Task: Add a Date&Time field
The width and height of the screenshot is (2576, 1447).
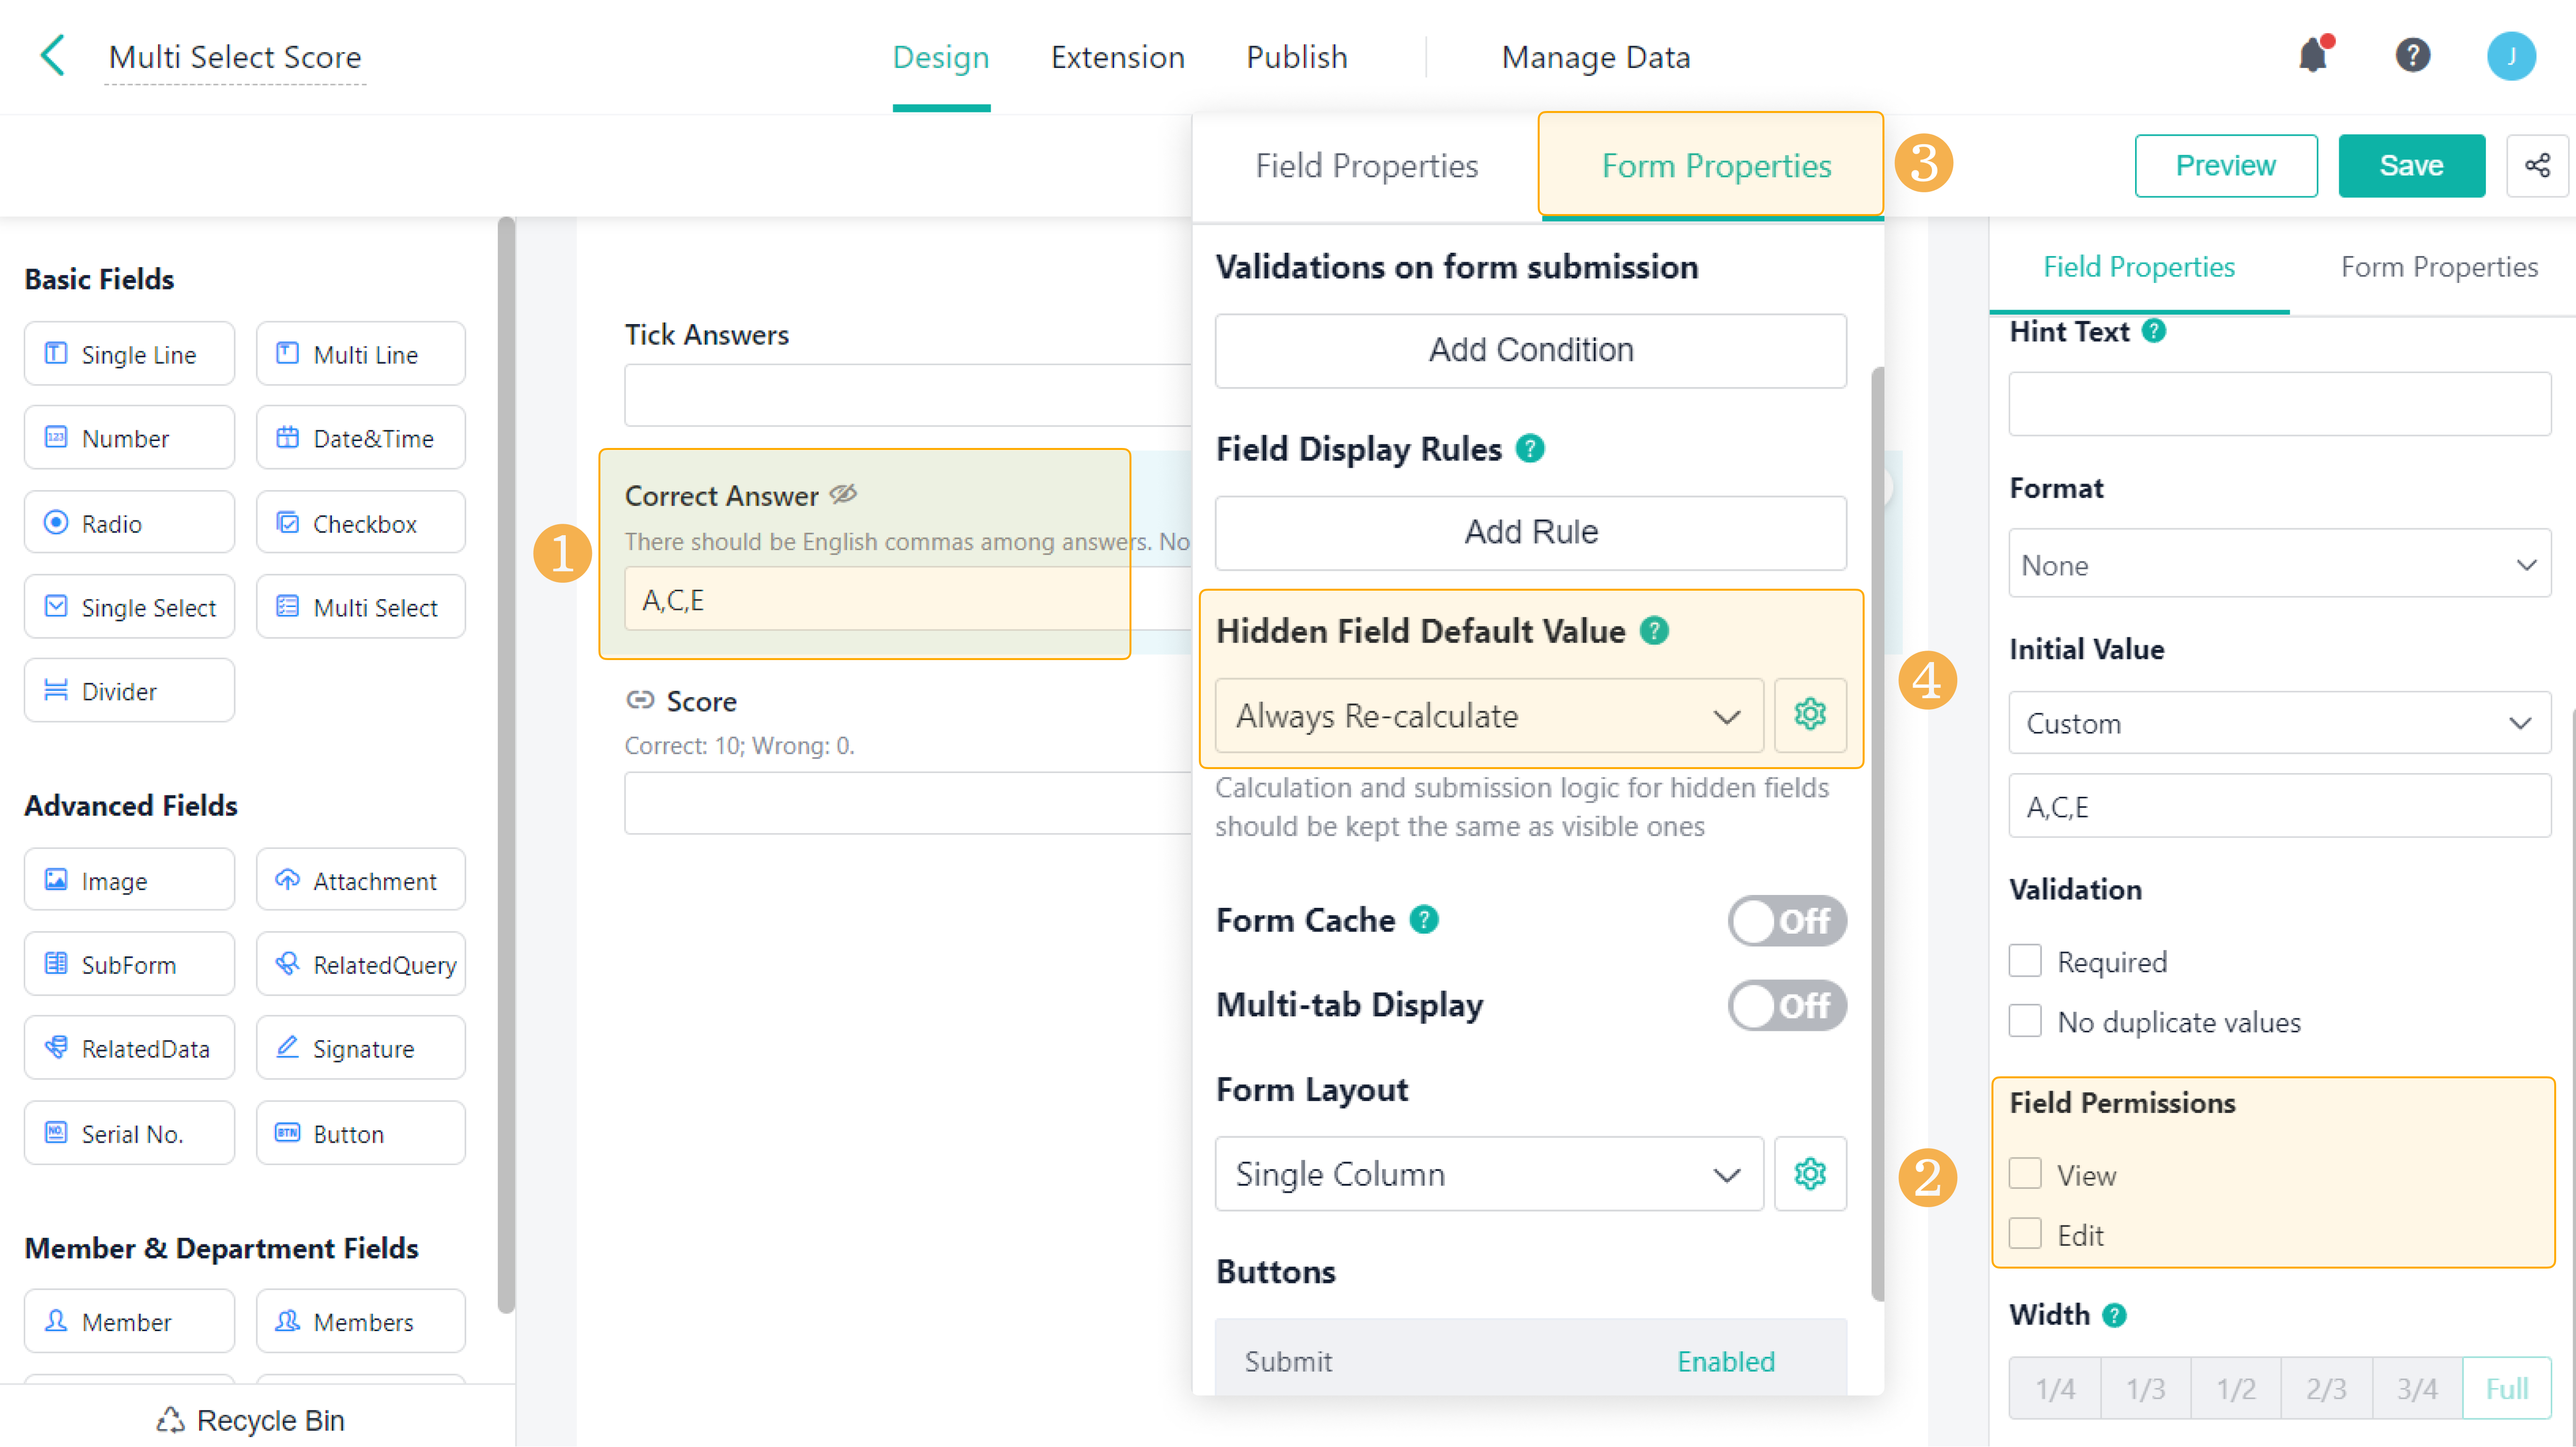Action: pyautogui.click(x=360, y=437)
